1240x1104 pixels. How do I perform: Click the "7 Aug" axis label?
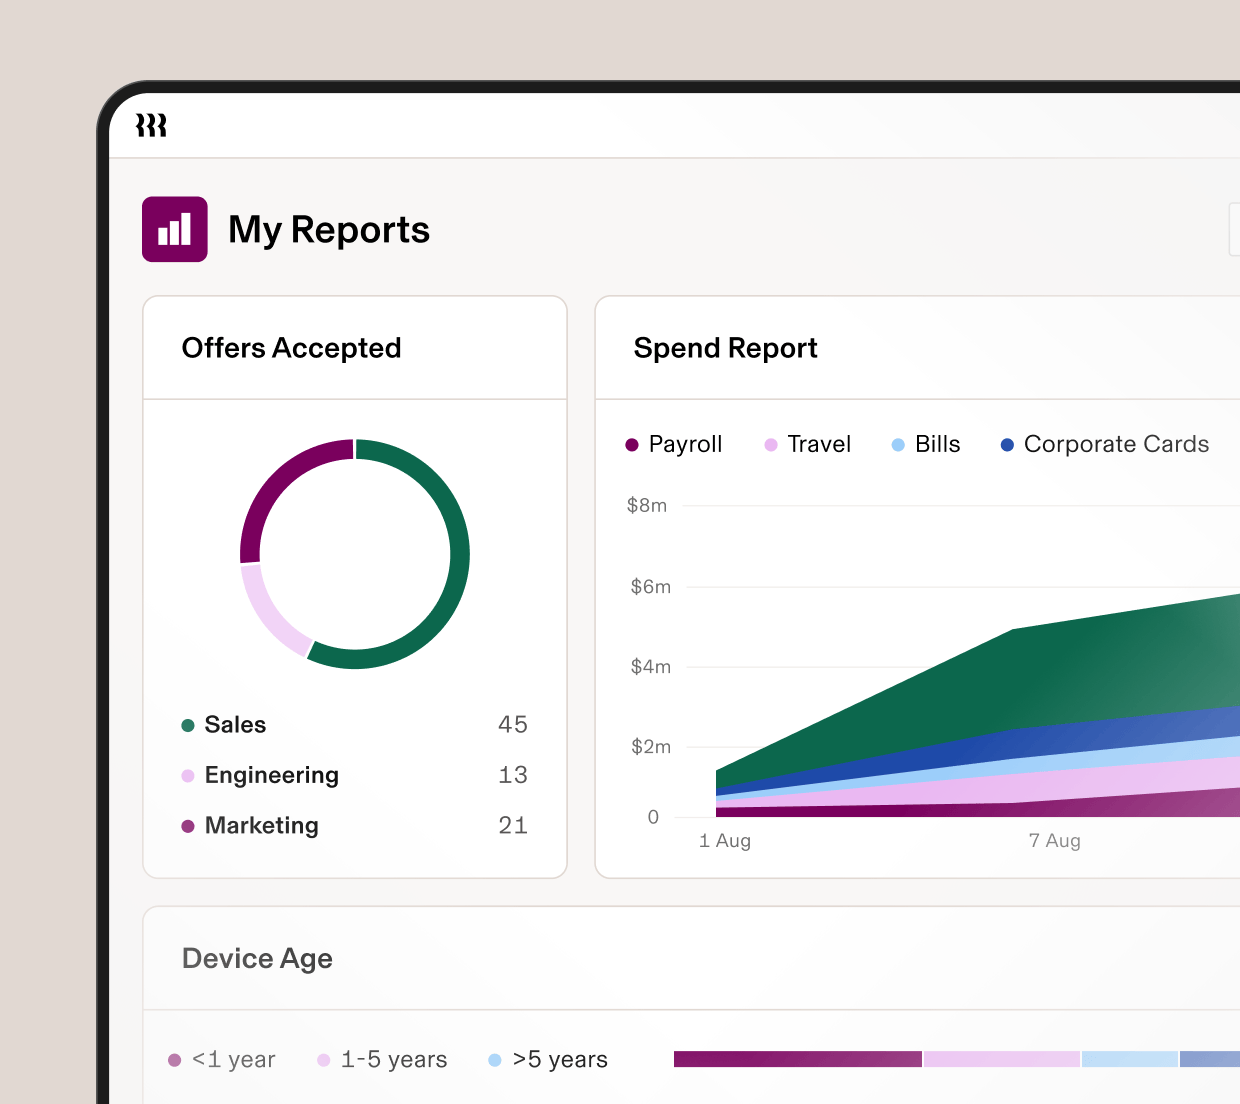point(1054,840)
